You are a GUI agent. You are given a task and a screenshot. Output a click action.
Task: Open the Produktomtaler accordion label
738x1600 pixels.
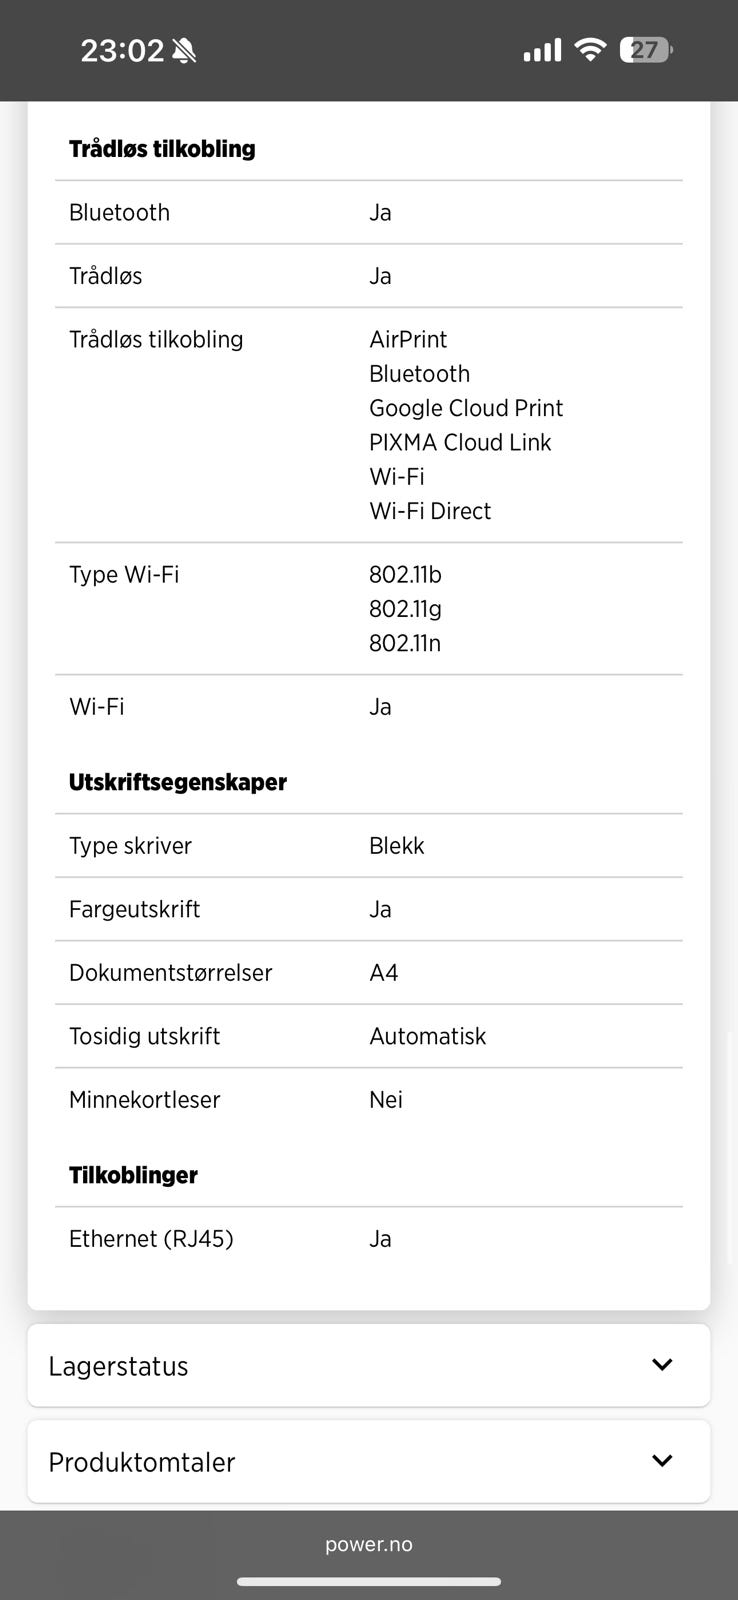pyautogui.click(x=142, y=1462)
